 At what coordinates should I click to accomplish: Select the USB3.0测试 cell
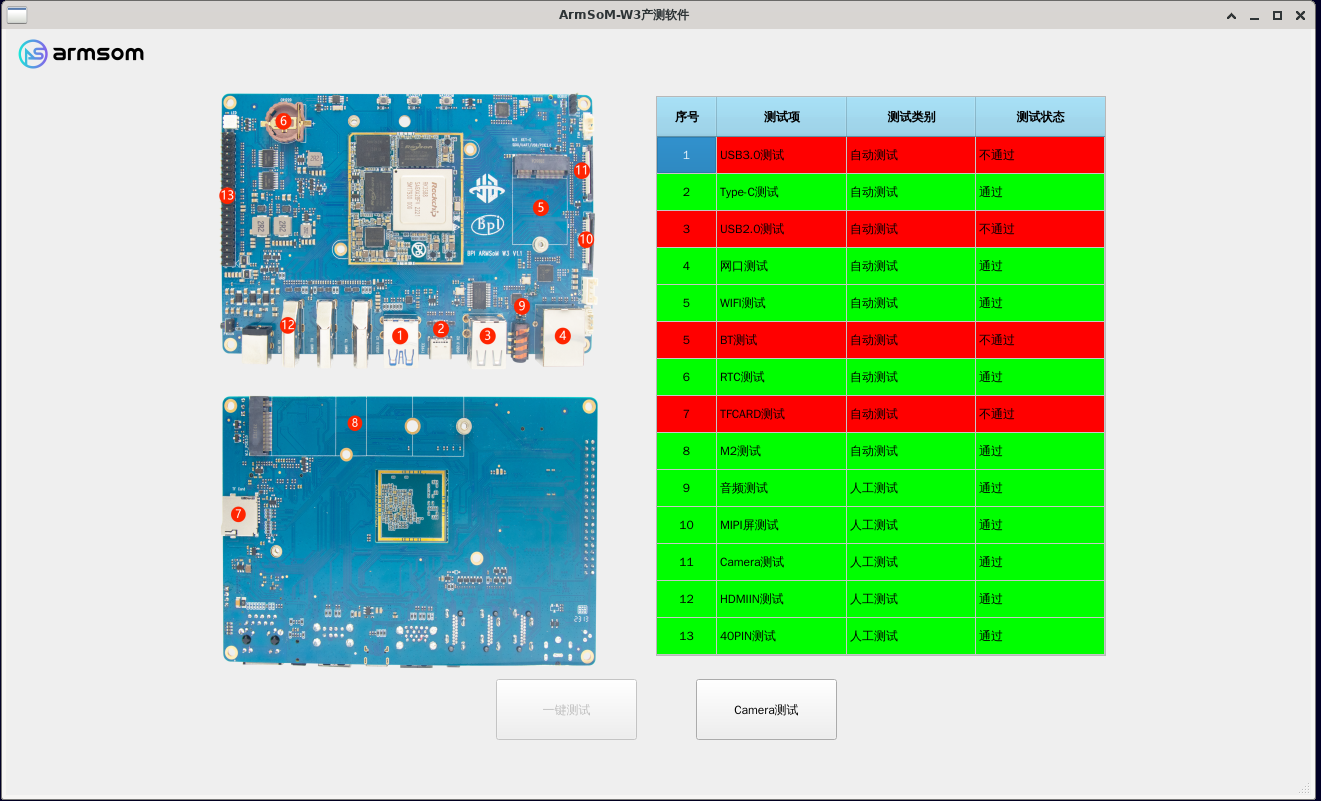click(x=782, y=155)
